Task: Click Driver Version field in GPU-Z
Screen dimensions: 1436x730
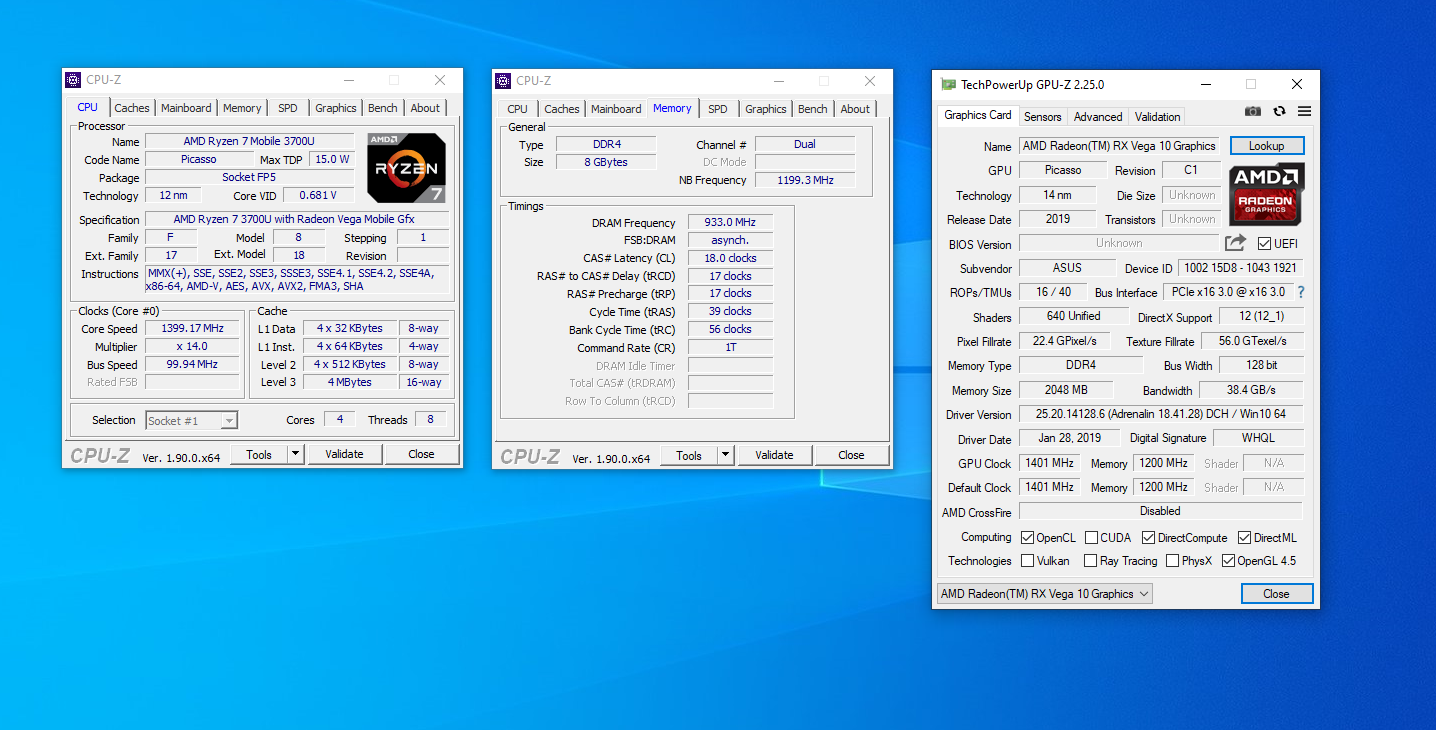Action: point(1160,414)
